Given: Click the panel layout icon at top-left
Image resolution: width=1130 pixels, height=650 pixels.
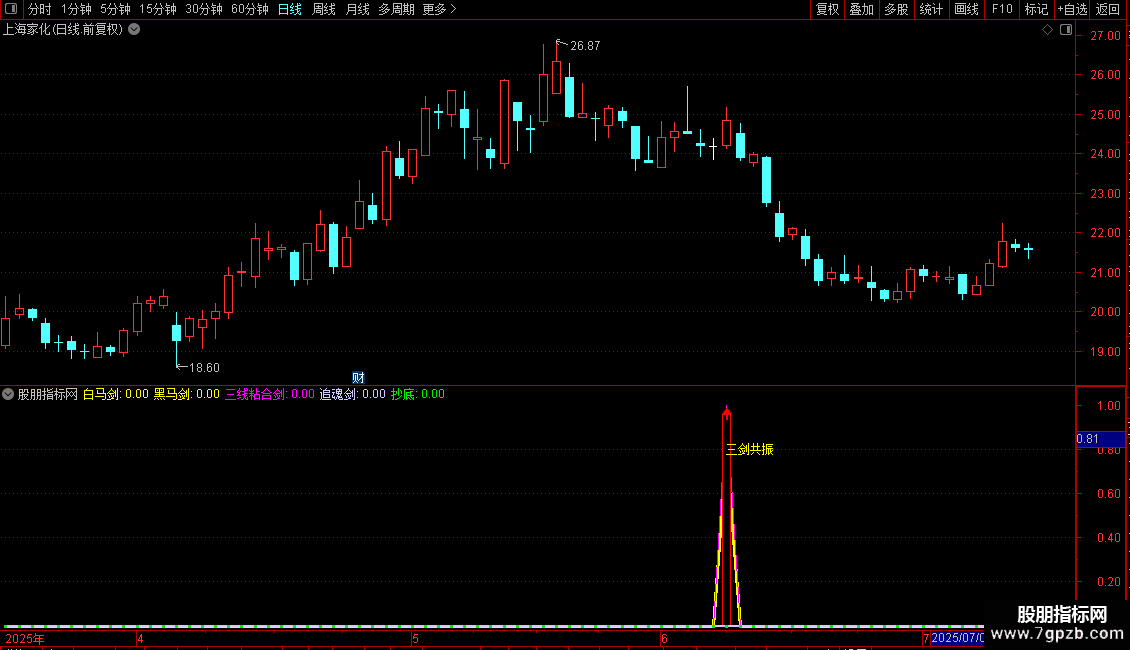Looking at the screenshot, I should click(11, 9).
